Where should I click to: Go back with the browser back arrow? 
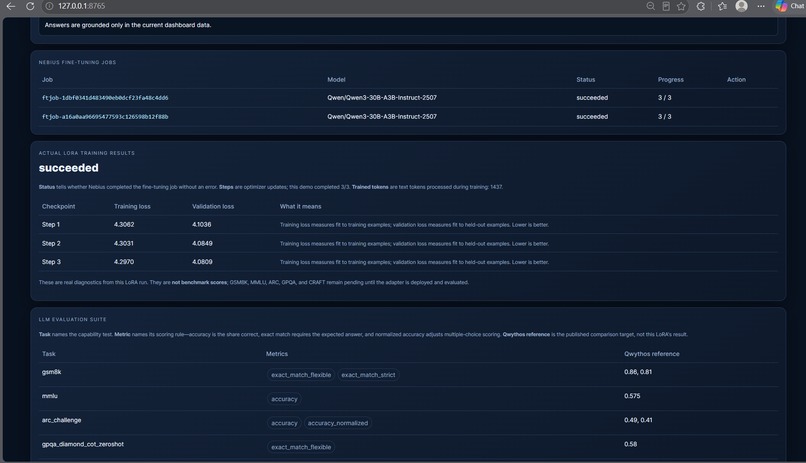[x=10, y=6]
